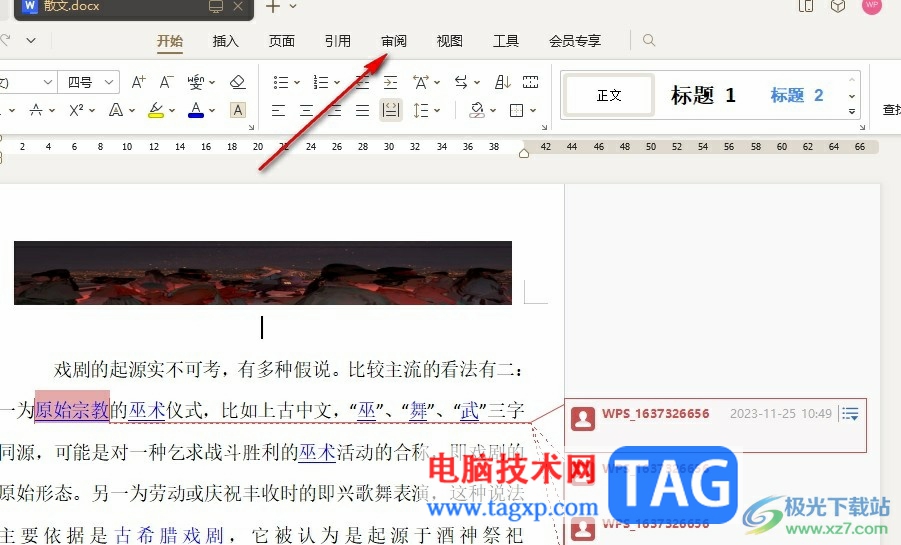This screenshot has height=545, width=901.
Task: Expand the highlight color dropdown arrow
Action: pos(172,110)
